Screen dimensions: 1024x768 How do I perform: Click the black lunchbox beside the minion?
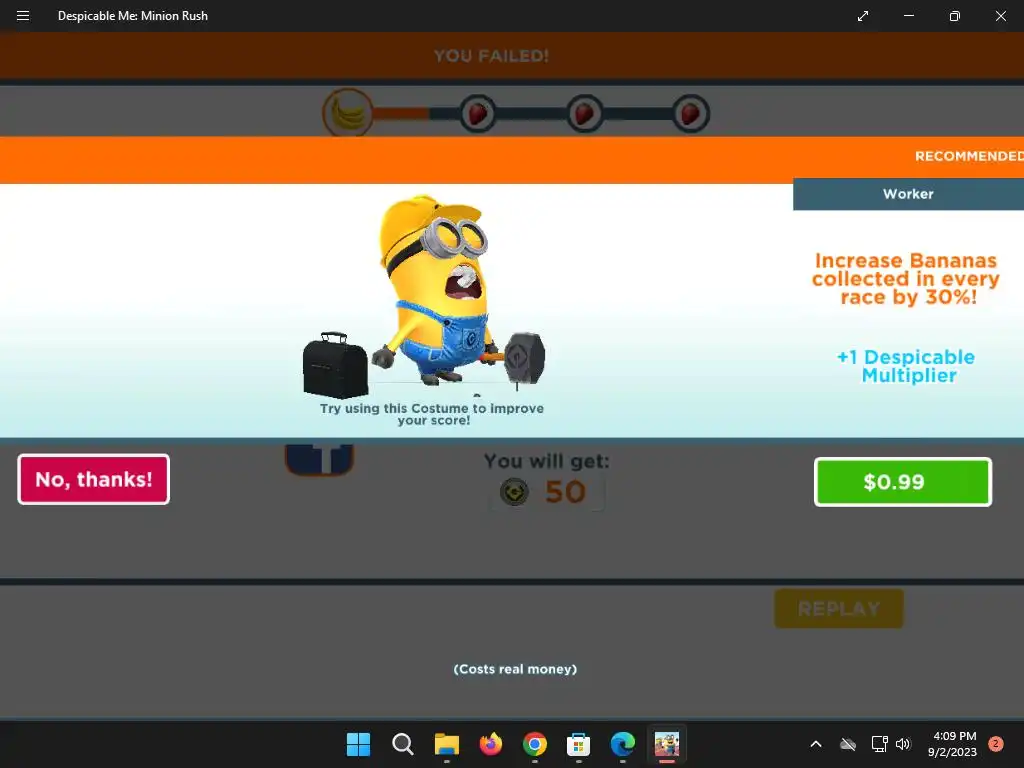click(x=335, y=365)
